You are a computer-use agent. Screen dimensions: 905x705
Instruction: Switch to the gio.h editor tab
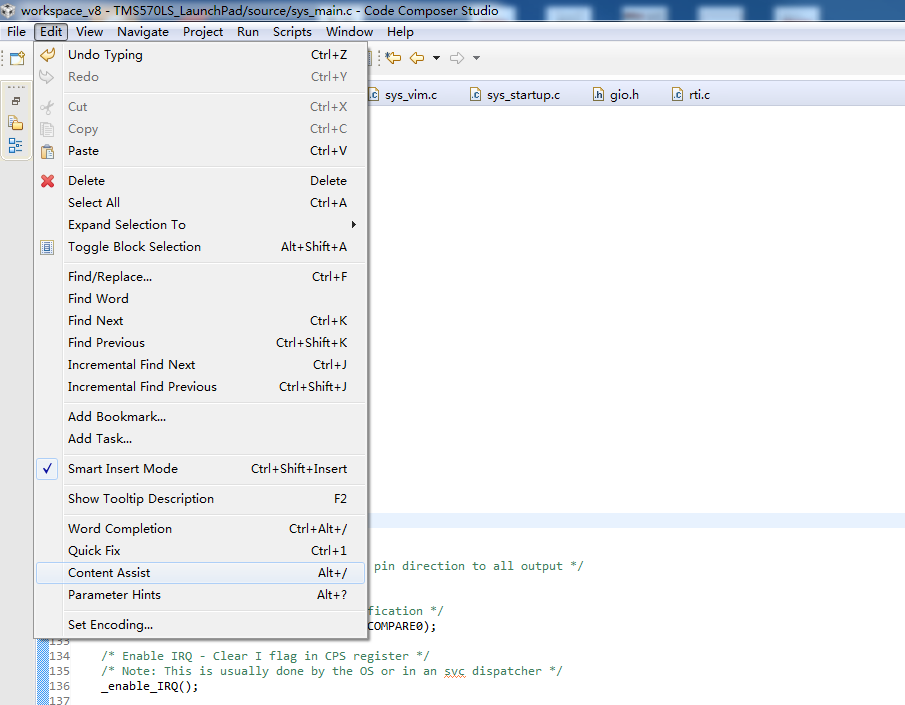tap(616, 95)
